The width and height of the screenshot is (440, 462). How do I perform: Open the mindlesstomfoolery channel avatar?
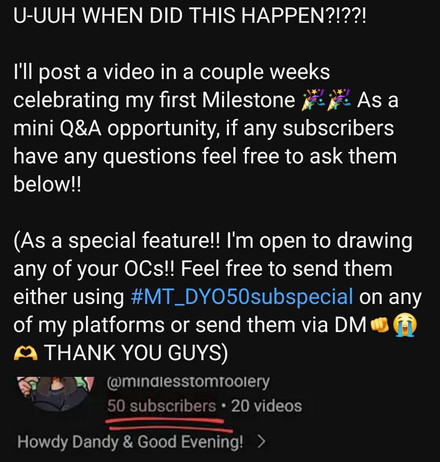(54, 394)
